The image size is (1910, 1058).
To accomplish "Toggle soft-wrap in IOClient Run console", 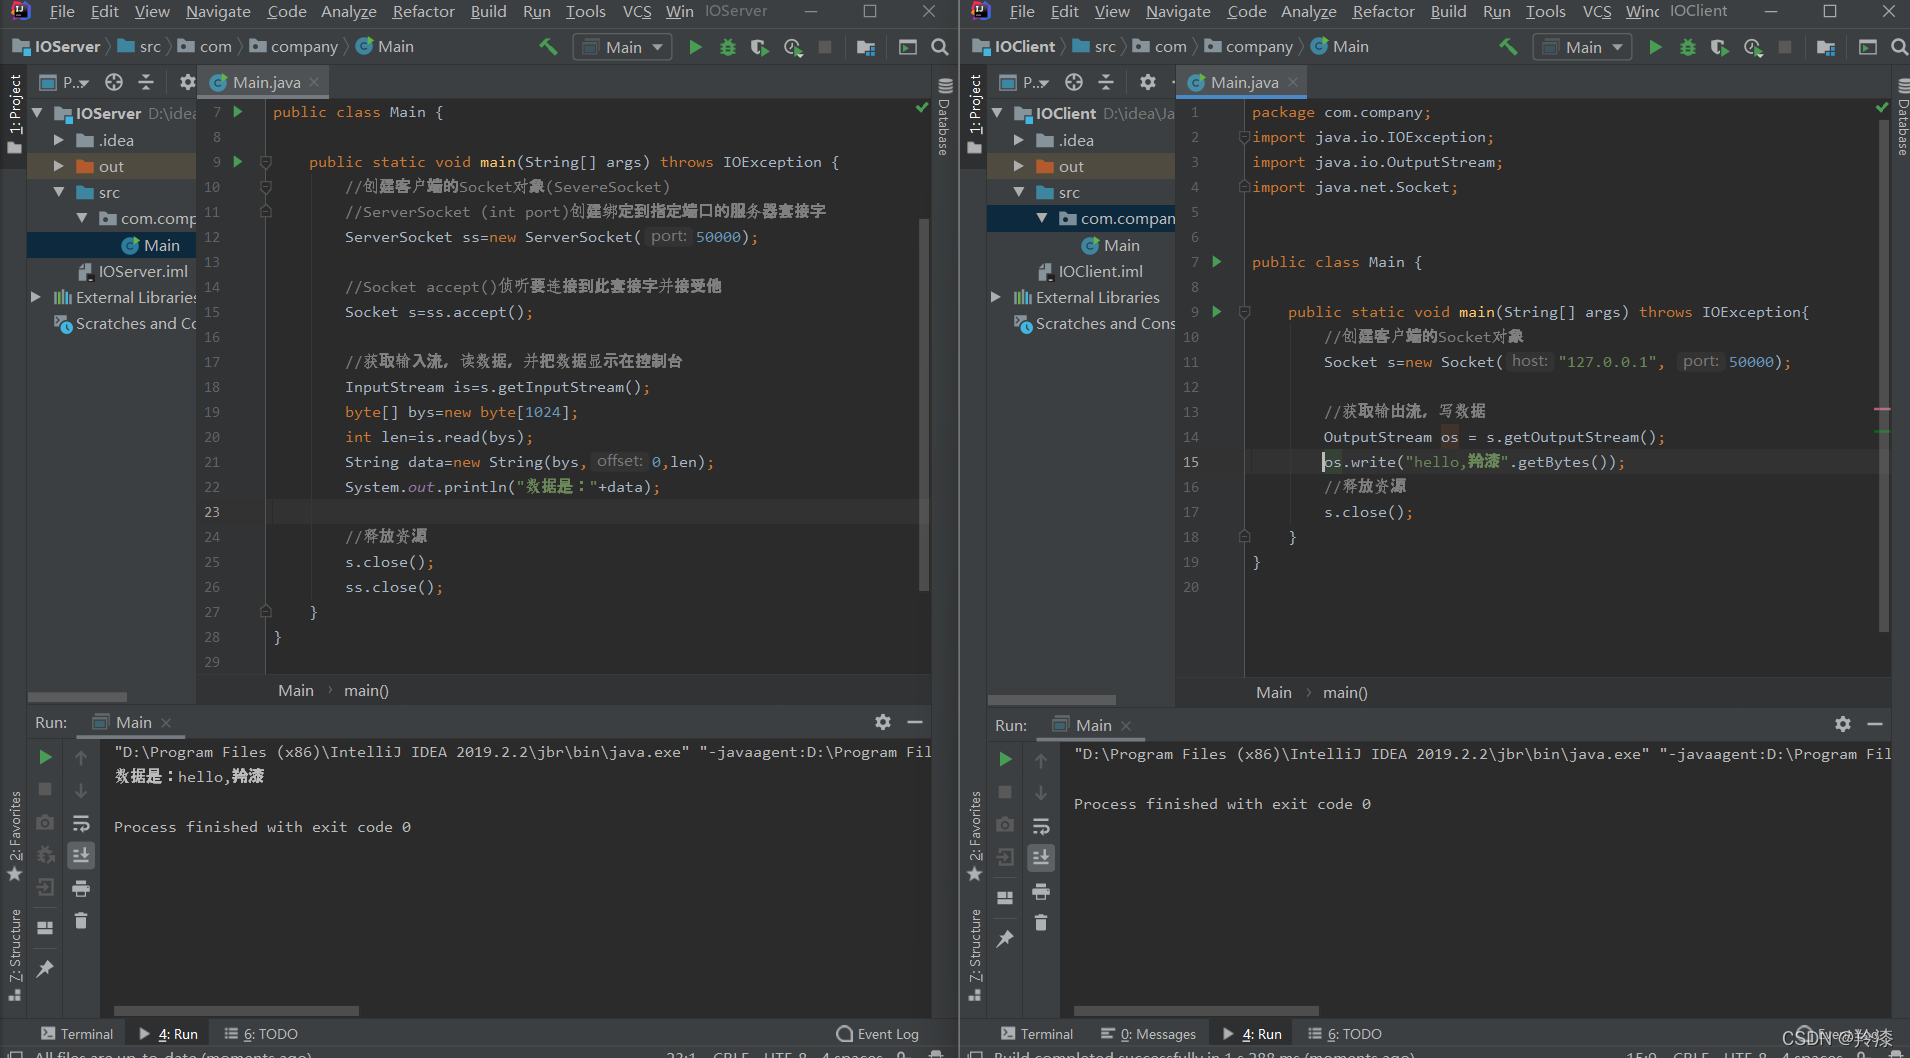I will (x=1041, y=826).
